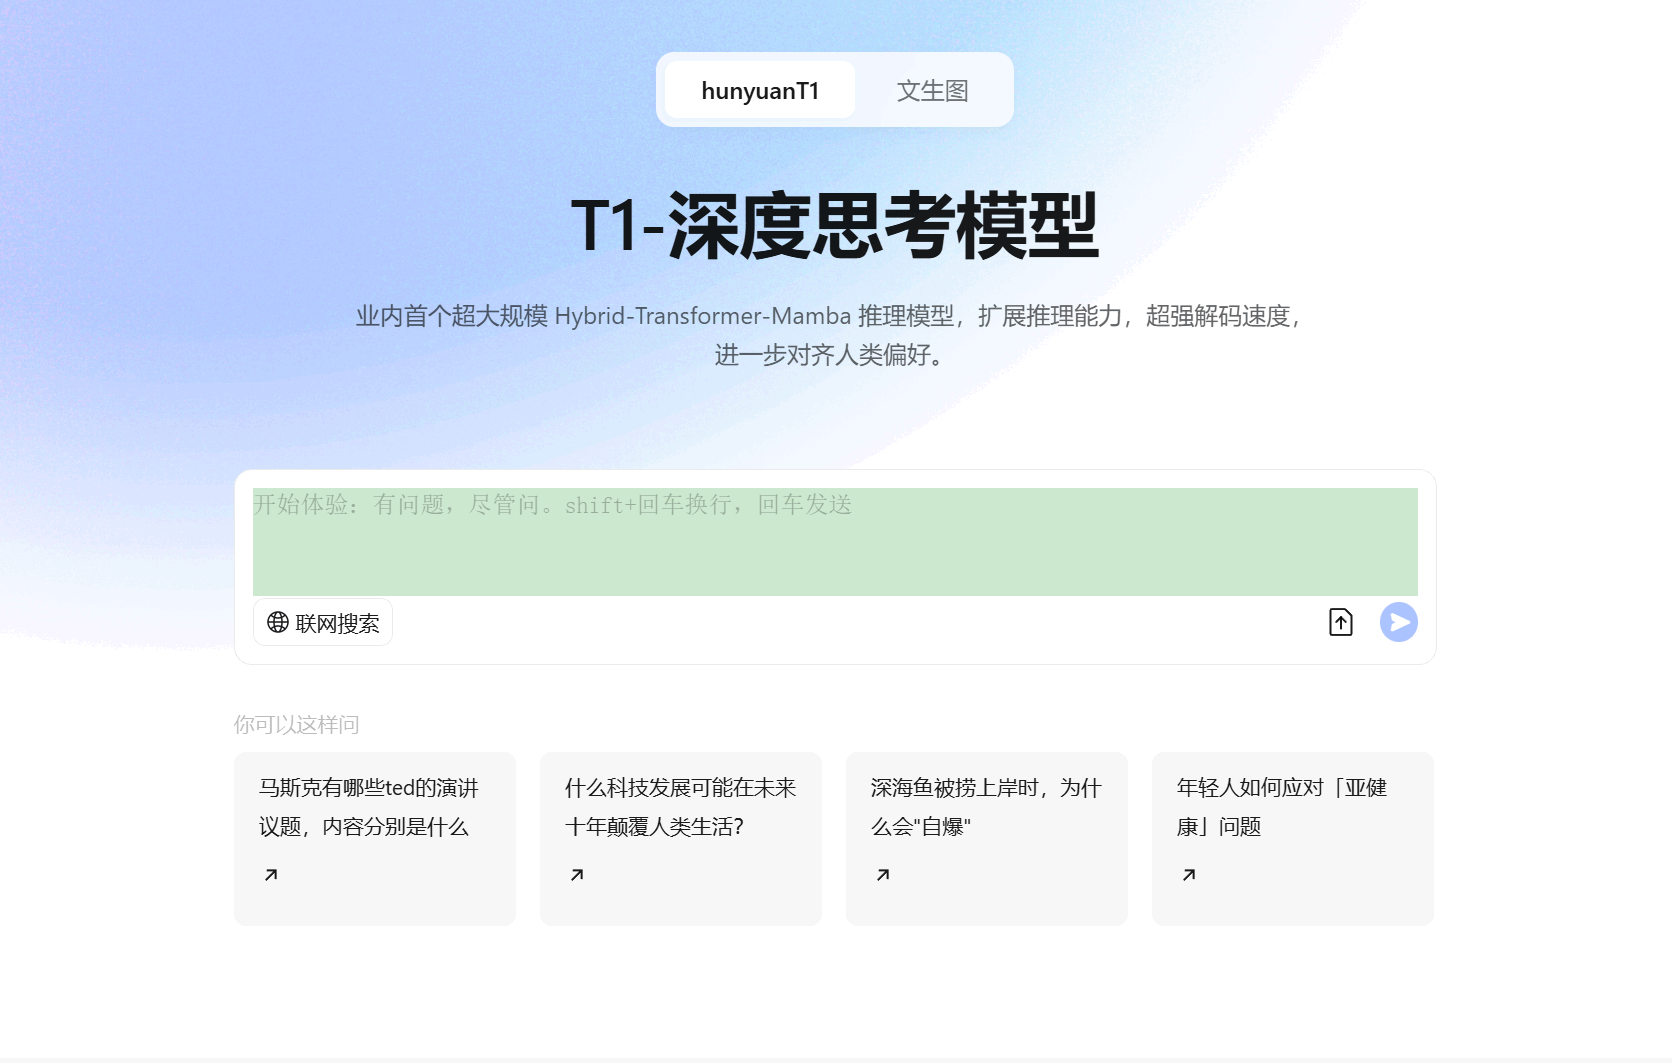Click the blue send arrow button
This screenshot has height=1063, width=1672.
[1398, 622]
